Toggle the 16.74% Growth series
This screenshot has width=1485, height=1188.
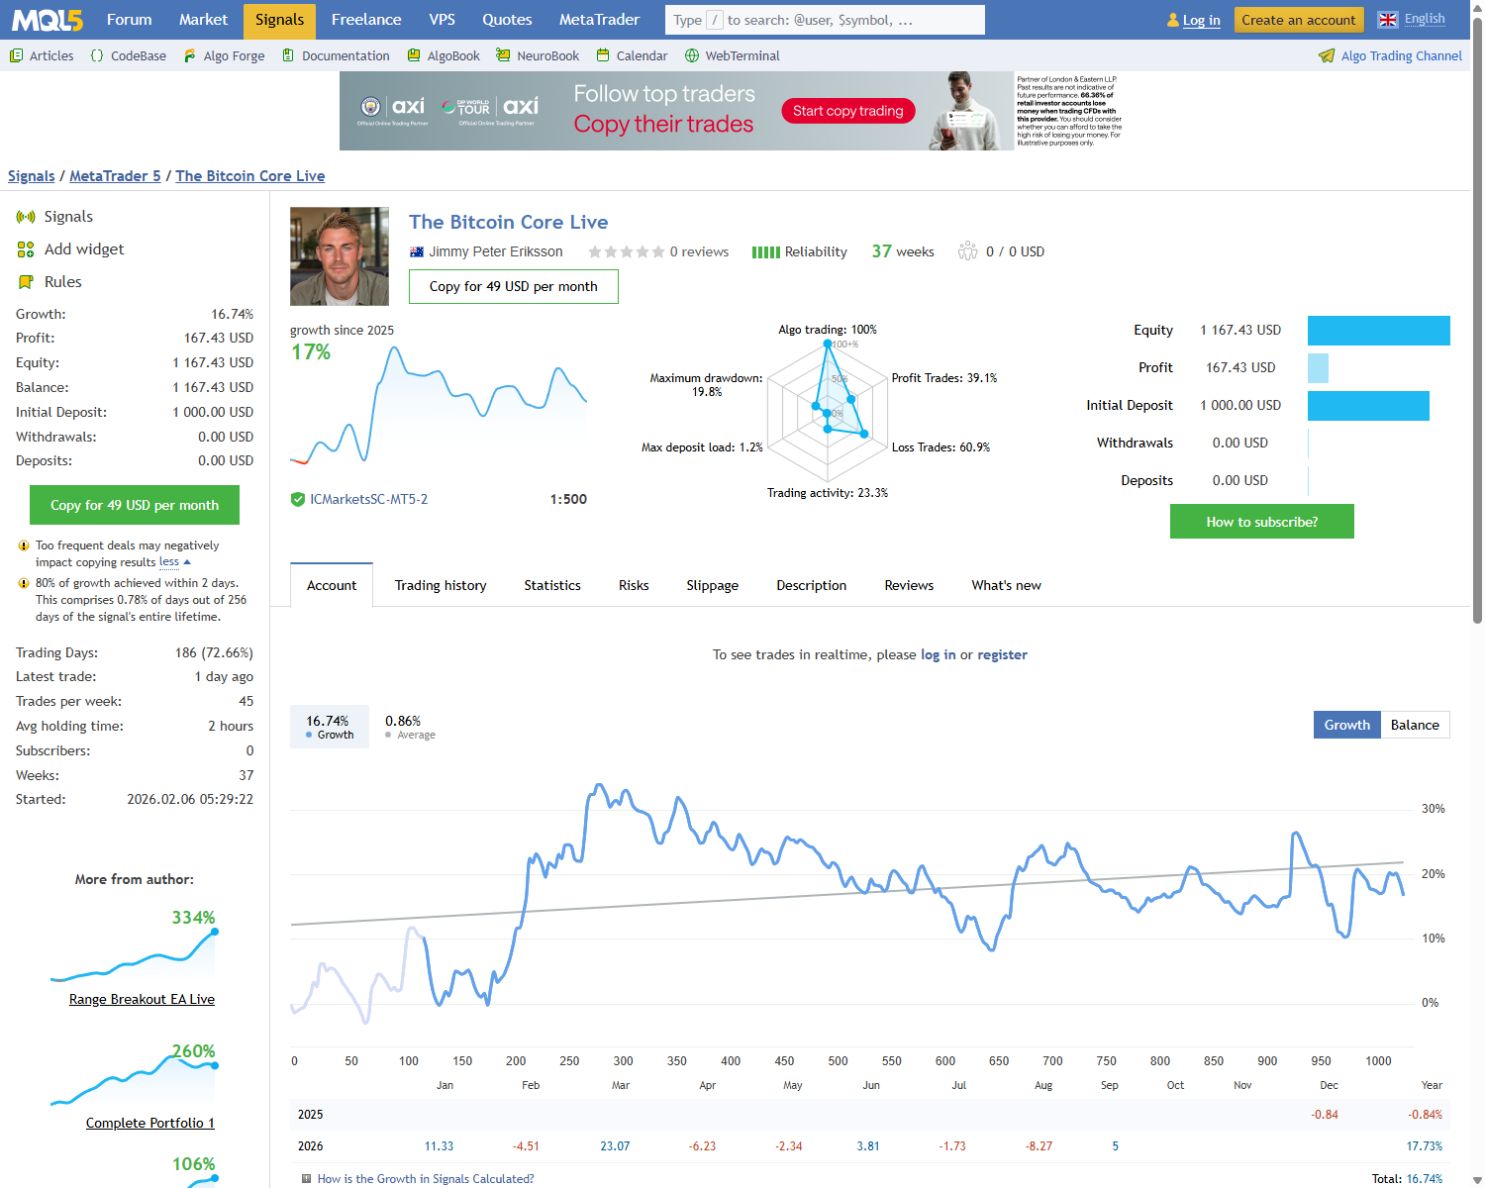coord(329,727)
